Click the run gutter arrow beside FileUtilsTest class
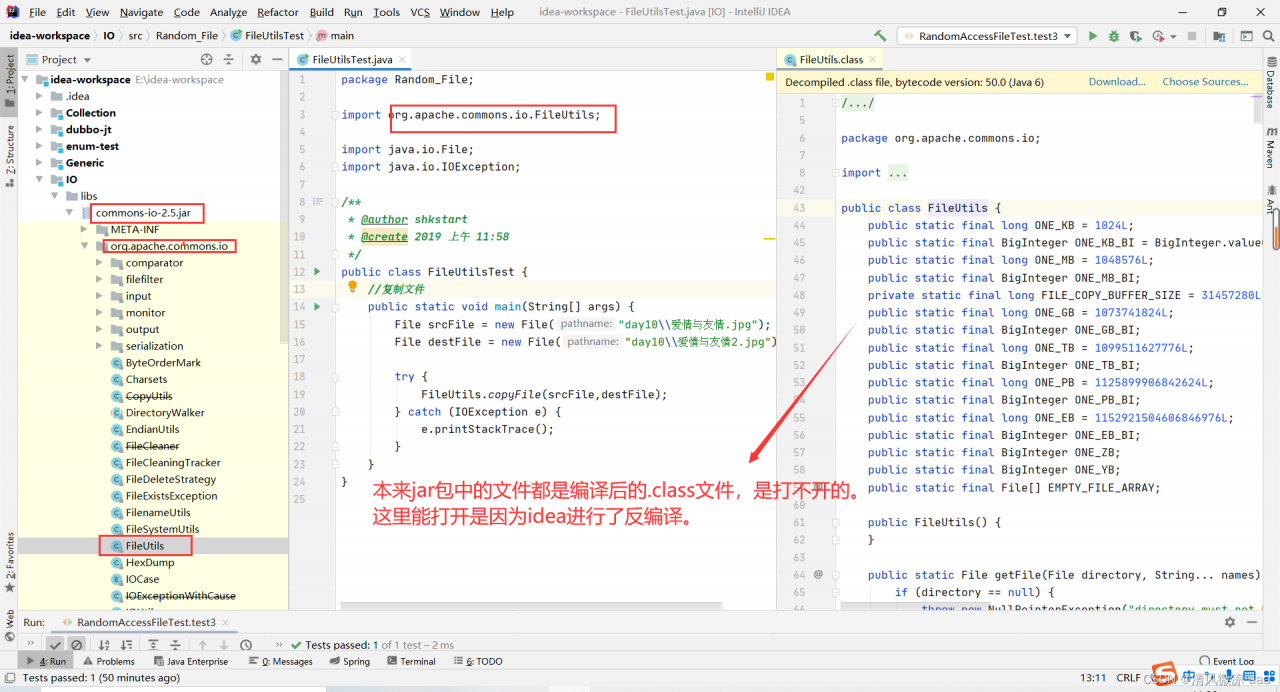 click(317, 271)
